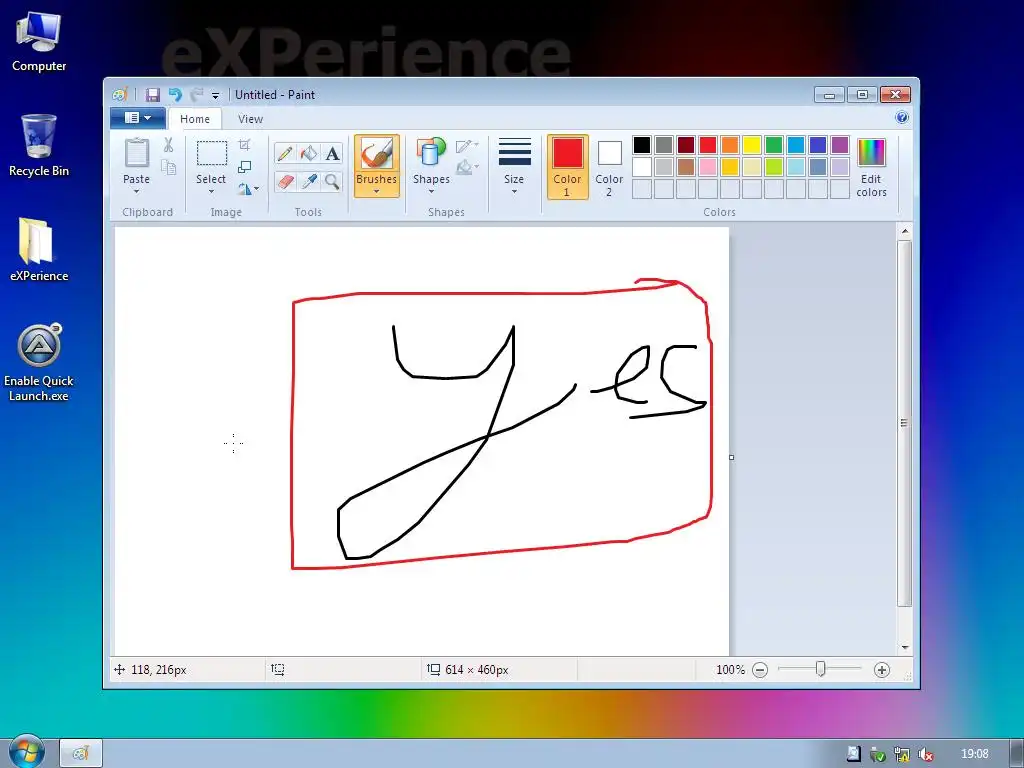Click the Copy icon
Image resolution: width=1024 pixels, height=768 pixels.
(x=168, y=167)
